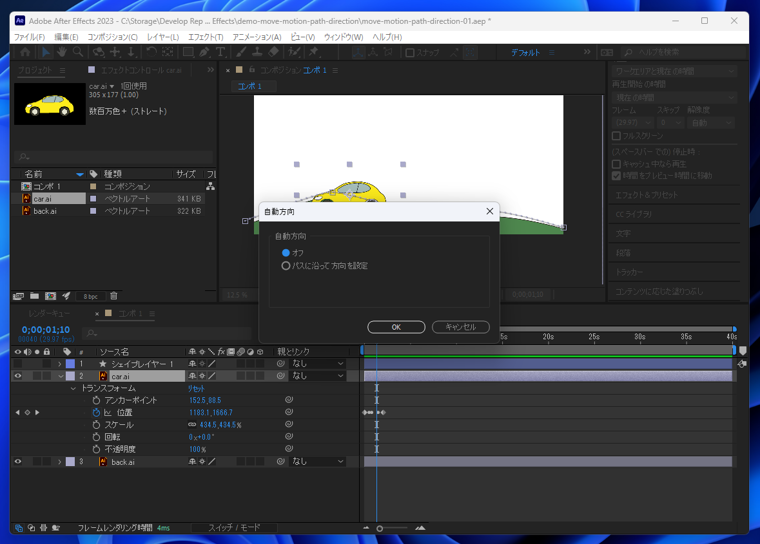The height and width of the screenshot is (544, 760).
Task: Click the back.ai label color in Project panel
Action: pos(93,211)
